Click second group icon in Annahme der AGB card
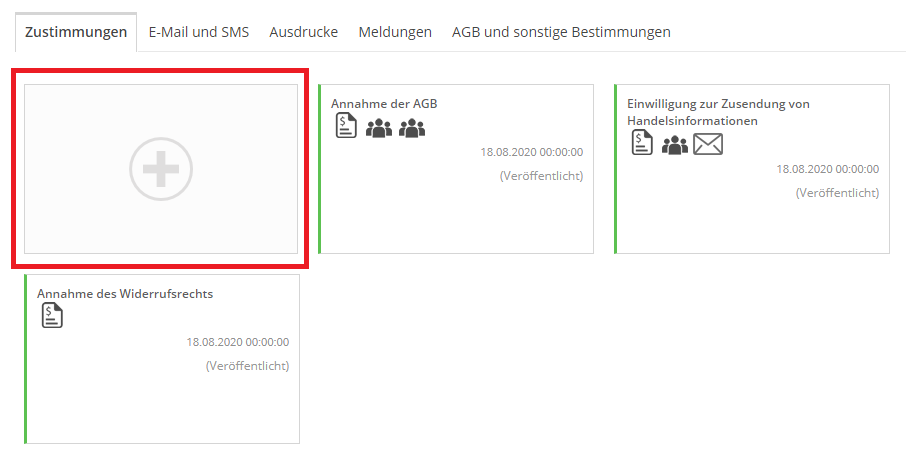 (x=412, y=128)
